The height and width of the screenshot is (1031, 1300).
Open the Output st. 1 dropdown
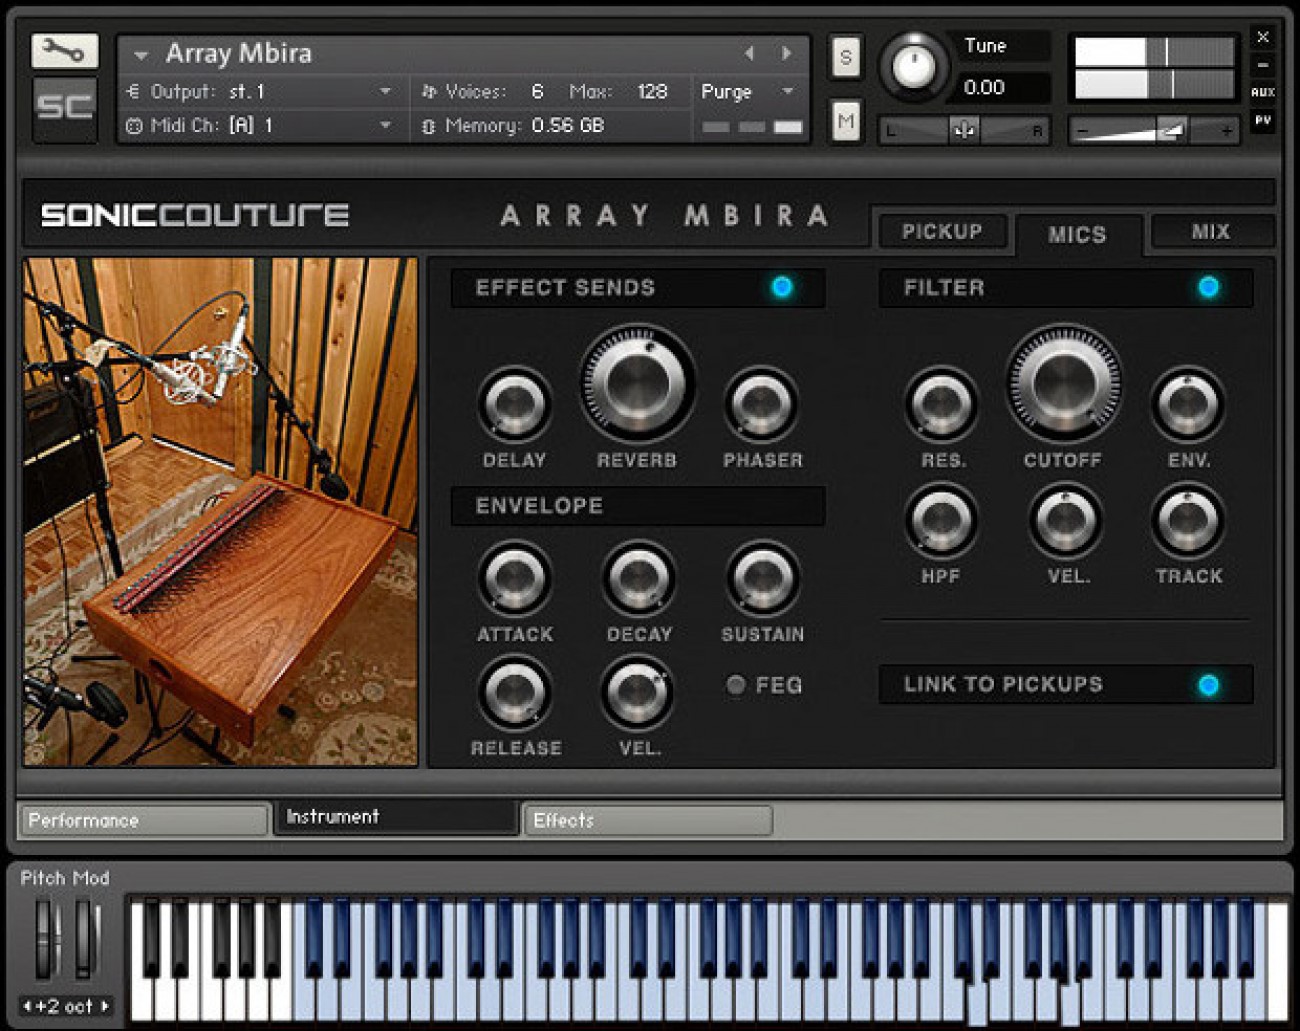click(x=385, y=90)
